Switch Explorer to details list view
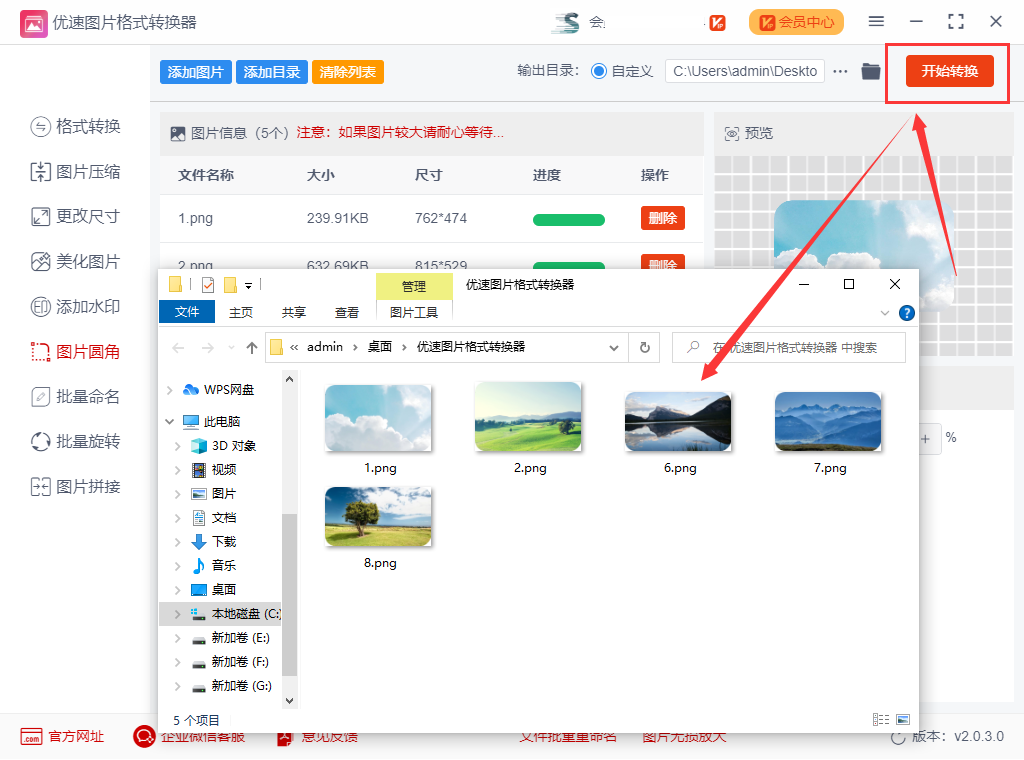The image size is (1024, 760). point(881,720)
